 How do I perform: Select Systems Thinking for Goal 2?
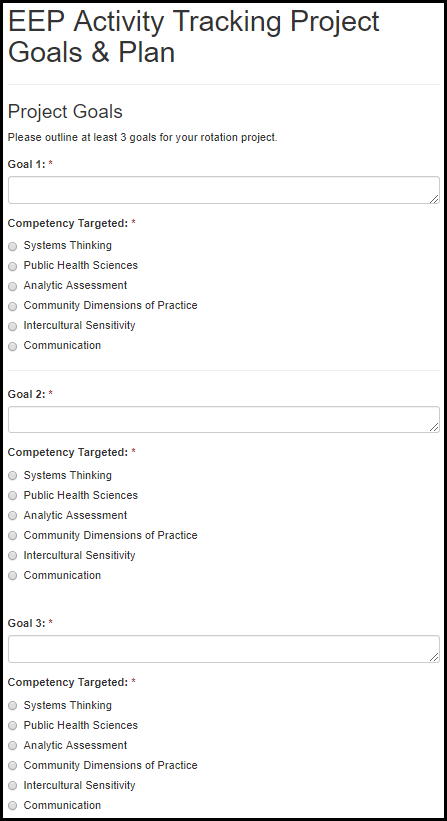pos(13,475)
